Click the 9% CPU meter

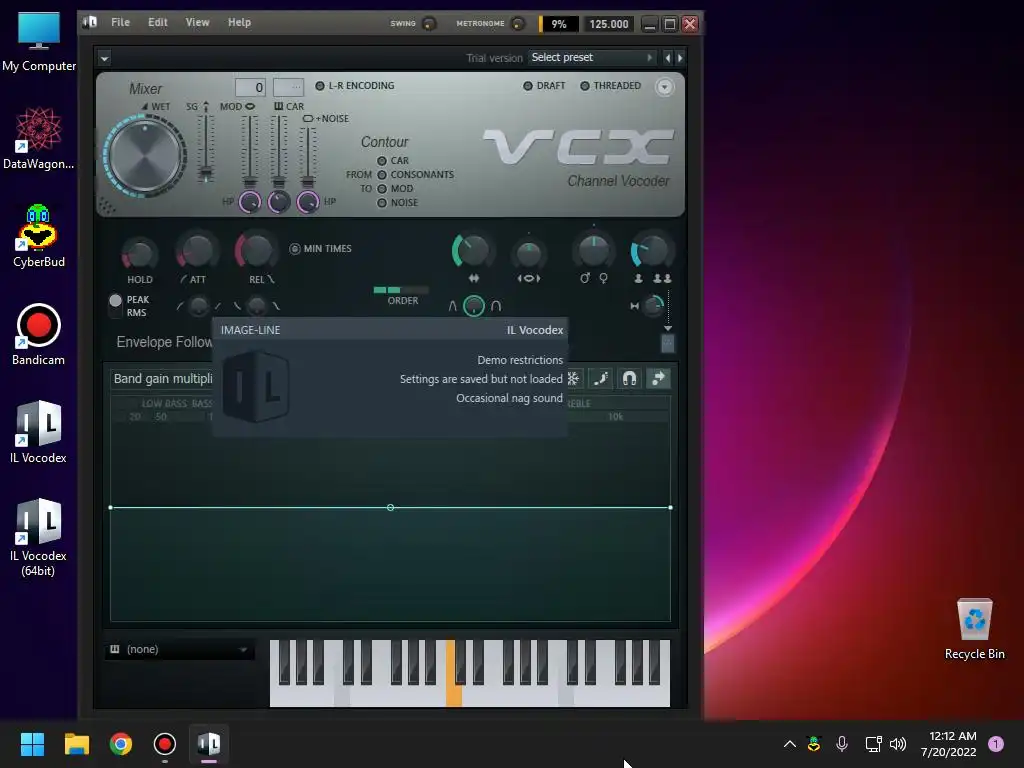[x=558, y=24]
